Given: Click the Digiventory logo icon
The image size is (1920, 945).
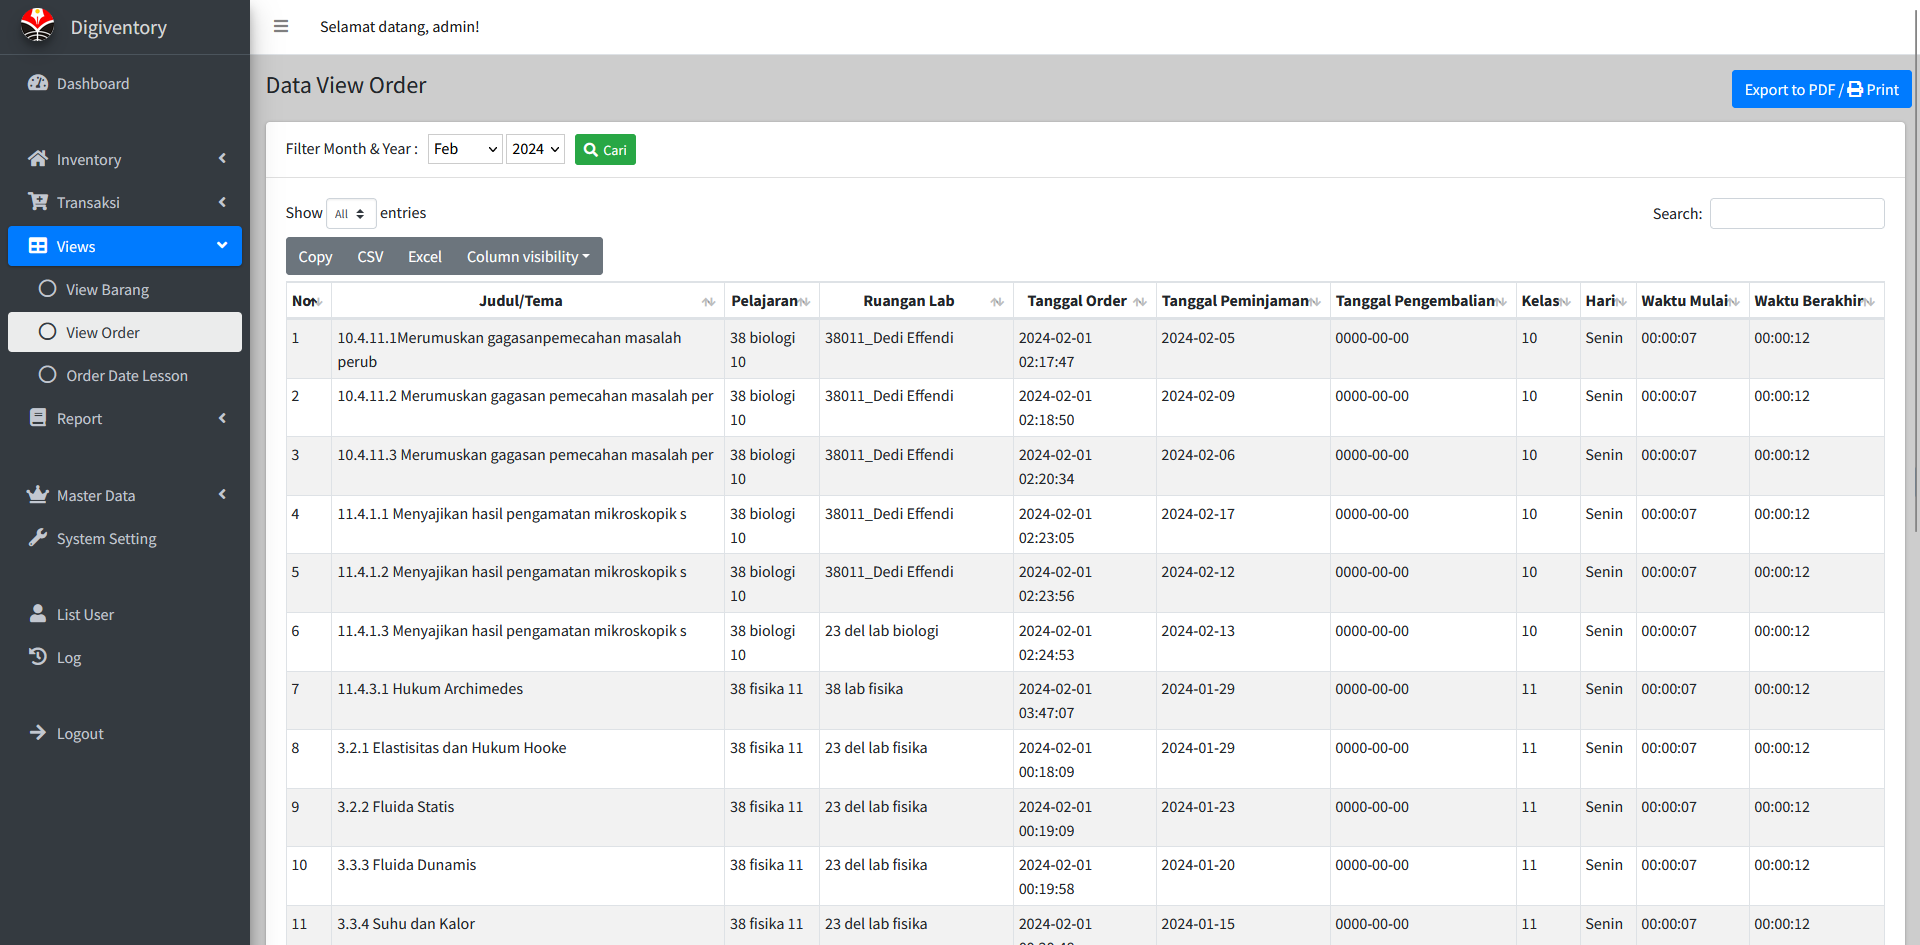Looking at the screenshot, I should 38,26.
